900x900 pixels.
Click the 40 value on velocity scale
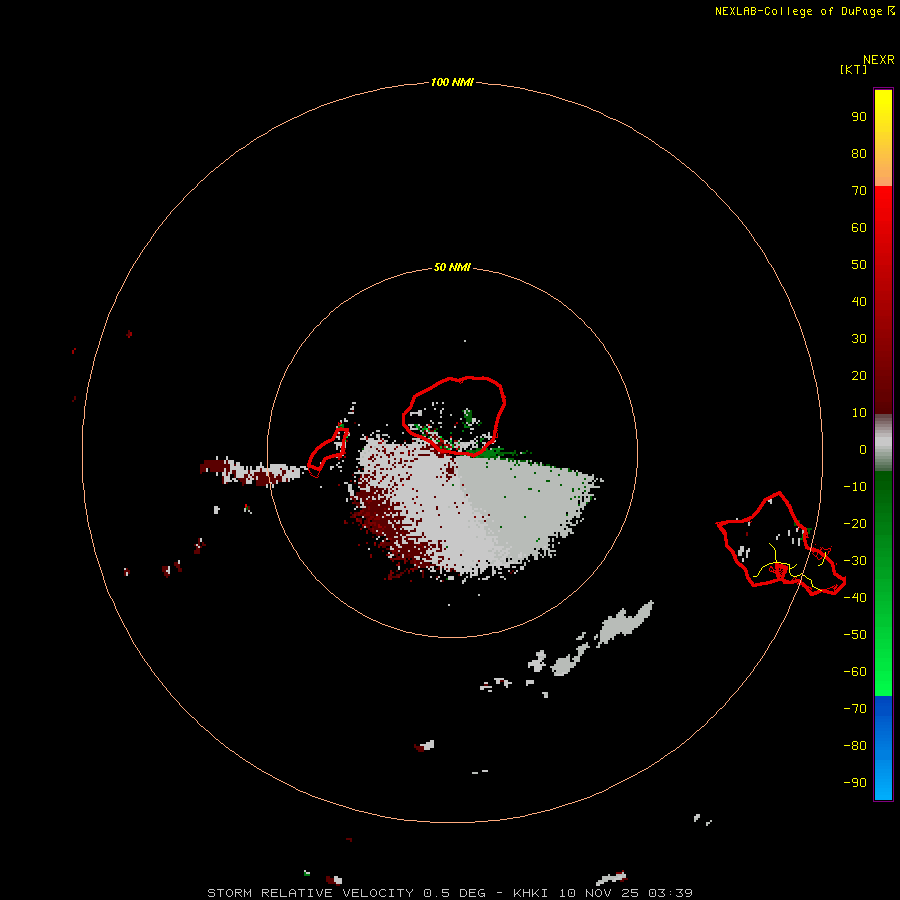[859, 302]
